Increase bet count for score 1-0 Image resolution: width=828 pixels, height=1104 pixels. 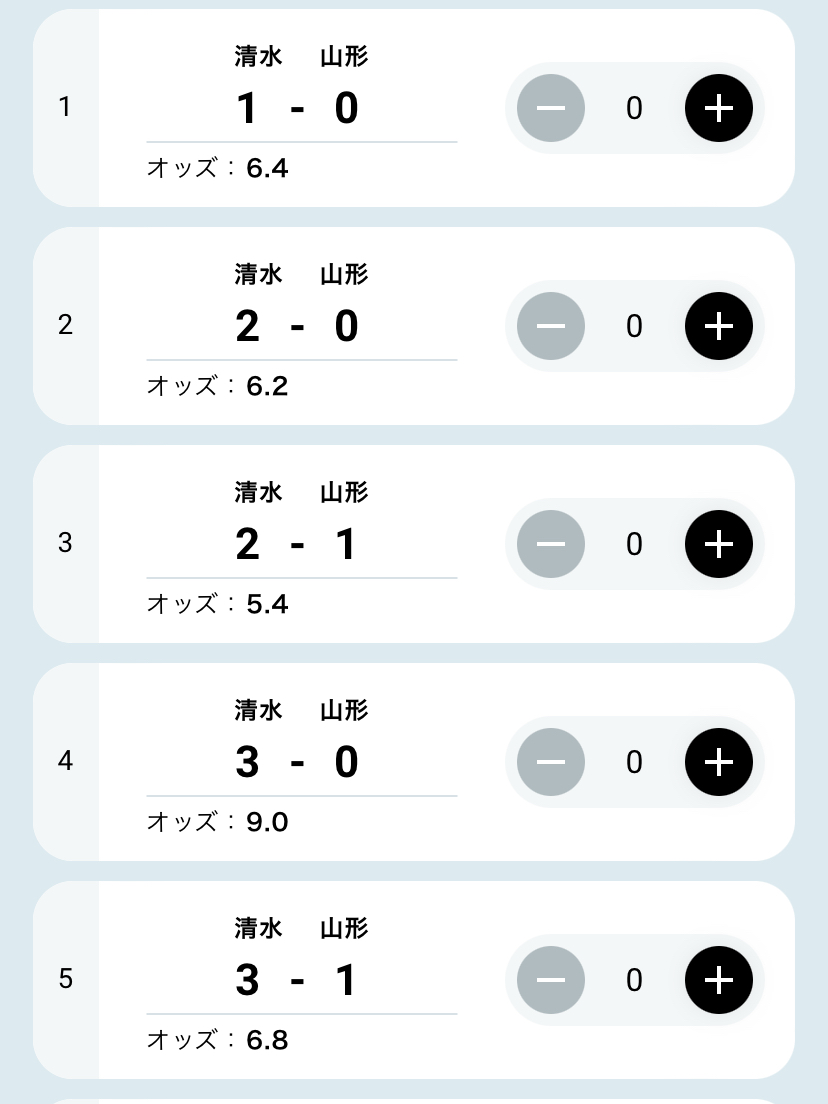coord(719,108)
